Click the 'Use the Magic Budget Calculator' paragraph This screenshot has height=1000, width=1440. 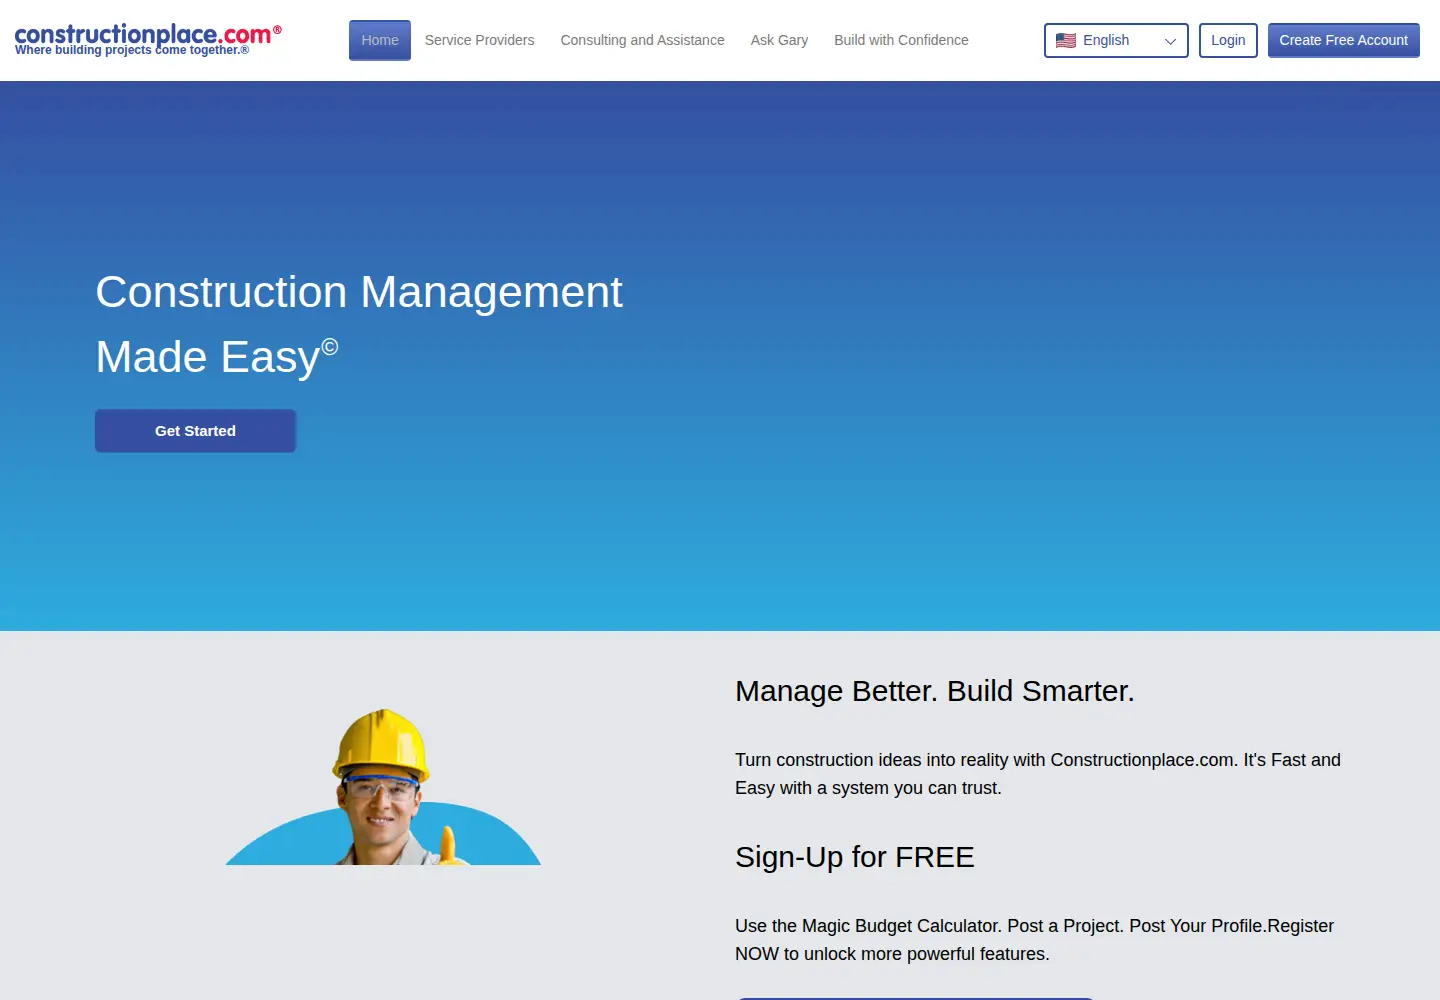pos(1034,940)
